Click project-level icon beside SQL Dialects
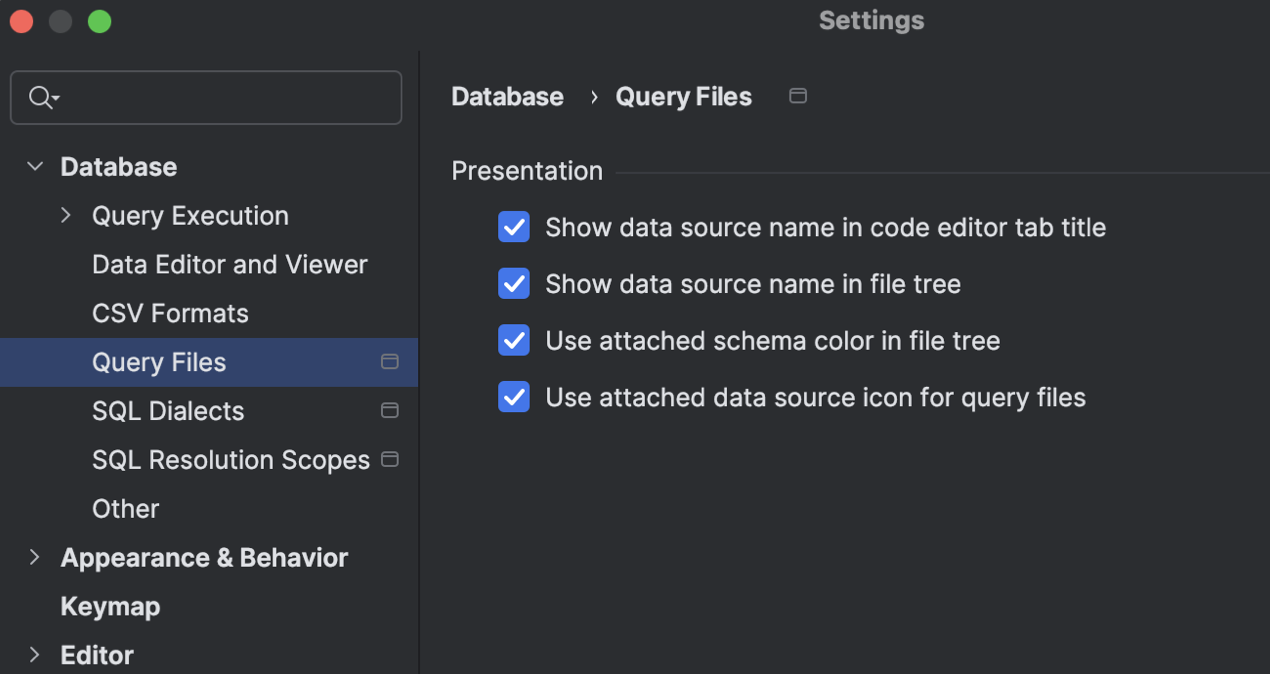 pos(390,411)
